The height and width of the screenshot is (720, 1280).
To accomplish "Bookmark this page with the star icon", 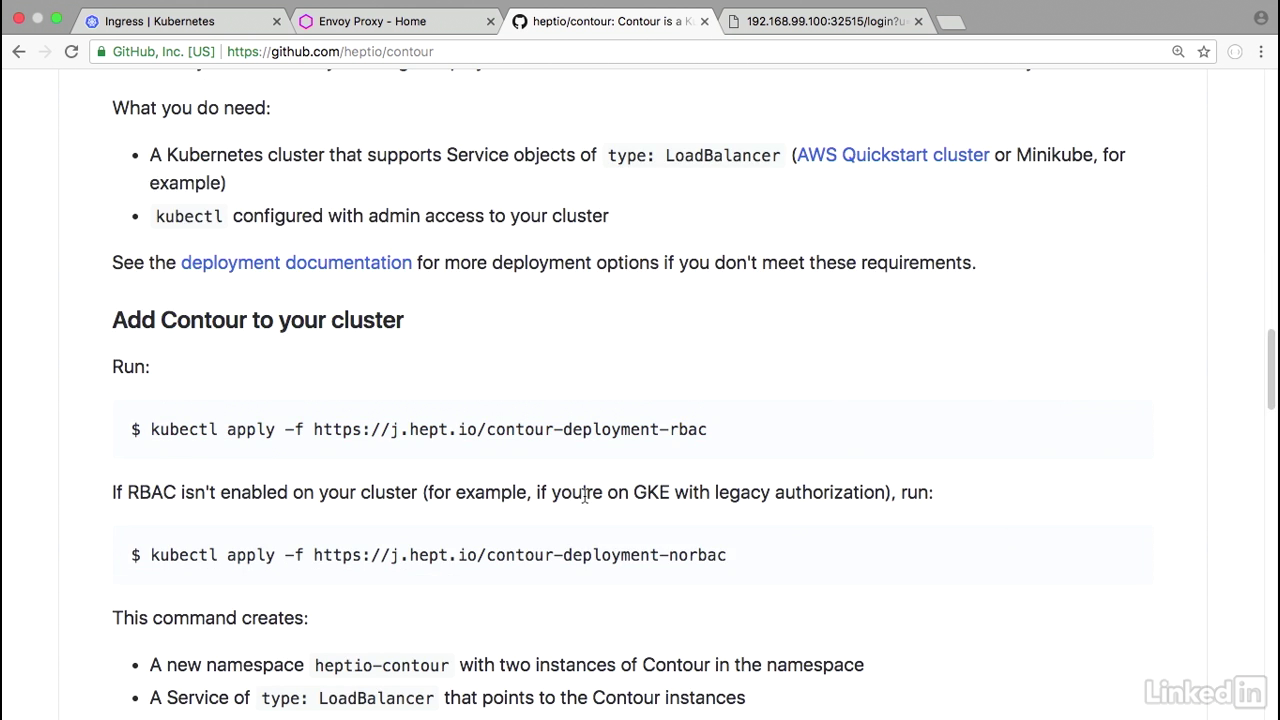I will 1204,52.
